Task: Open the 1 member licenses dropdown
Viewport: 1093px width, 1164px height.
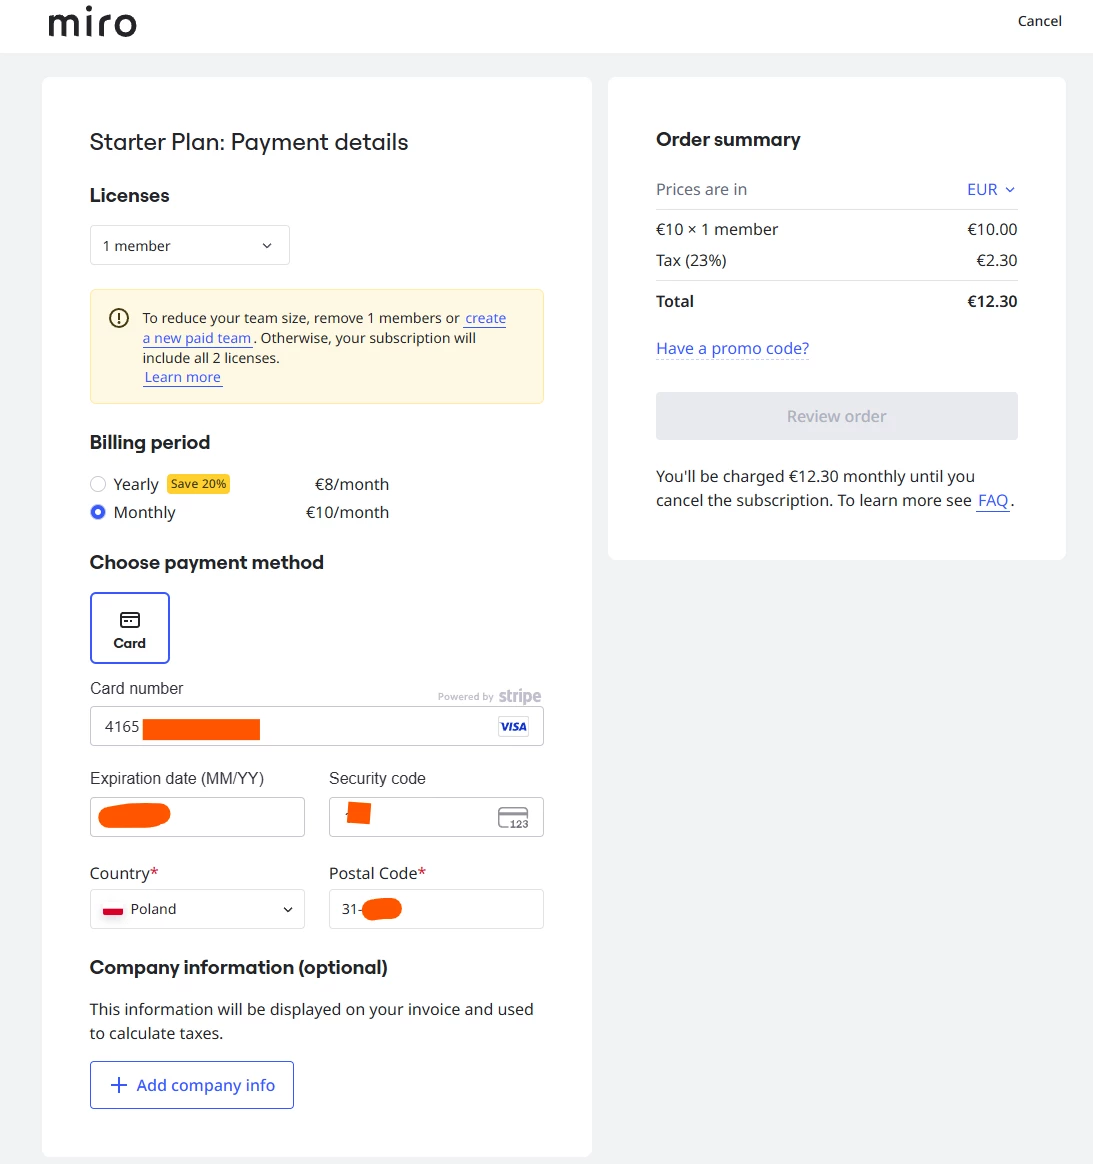Action: [190, 245]
